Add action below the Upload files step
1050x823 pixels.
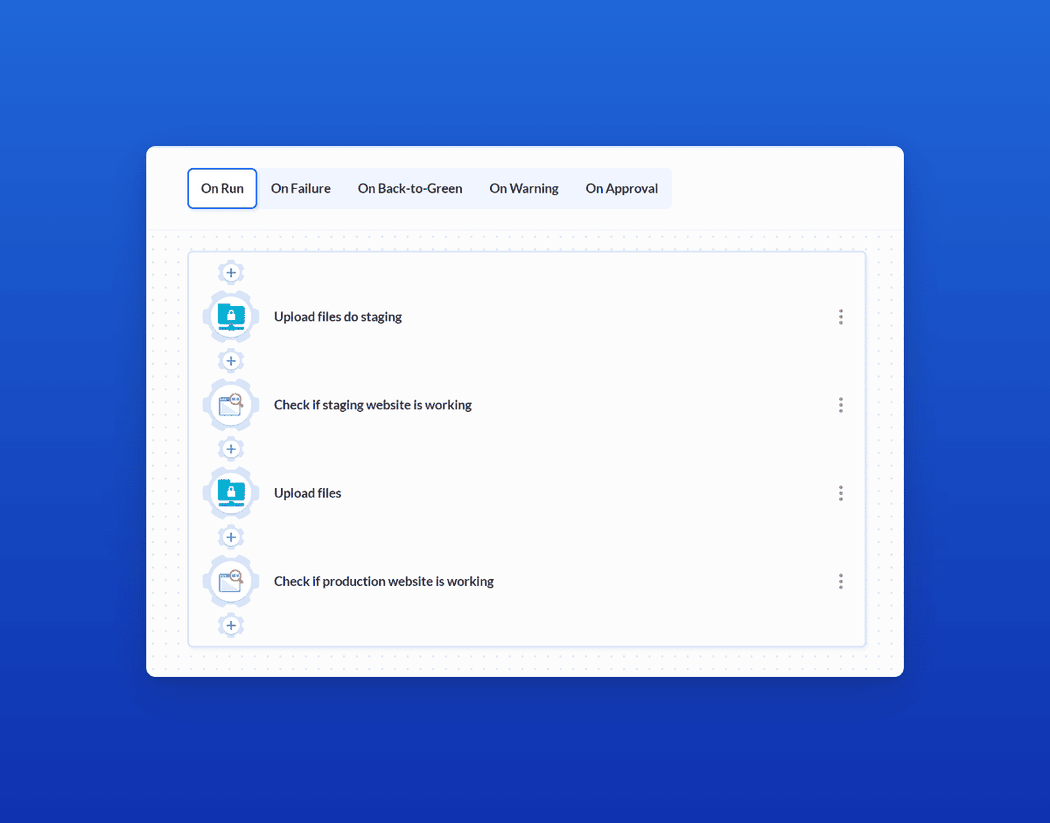tap(231, 537)
